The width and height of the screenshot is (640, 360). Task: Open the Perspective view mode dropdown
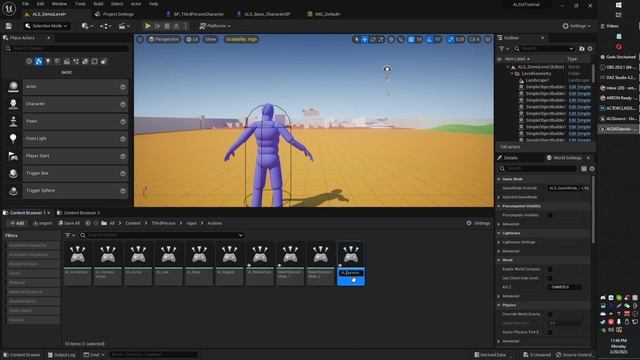[164, 40]
